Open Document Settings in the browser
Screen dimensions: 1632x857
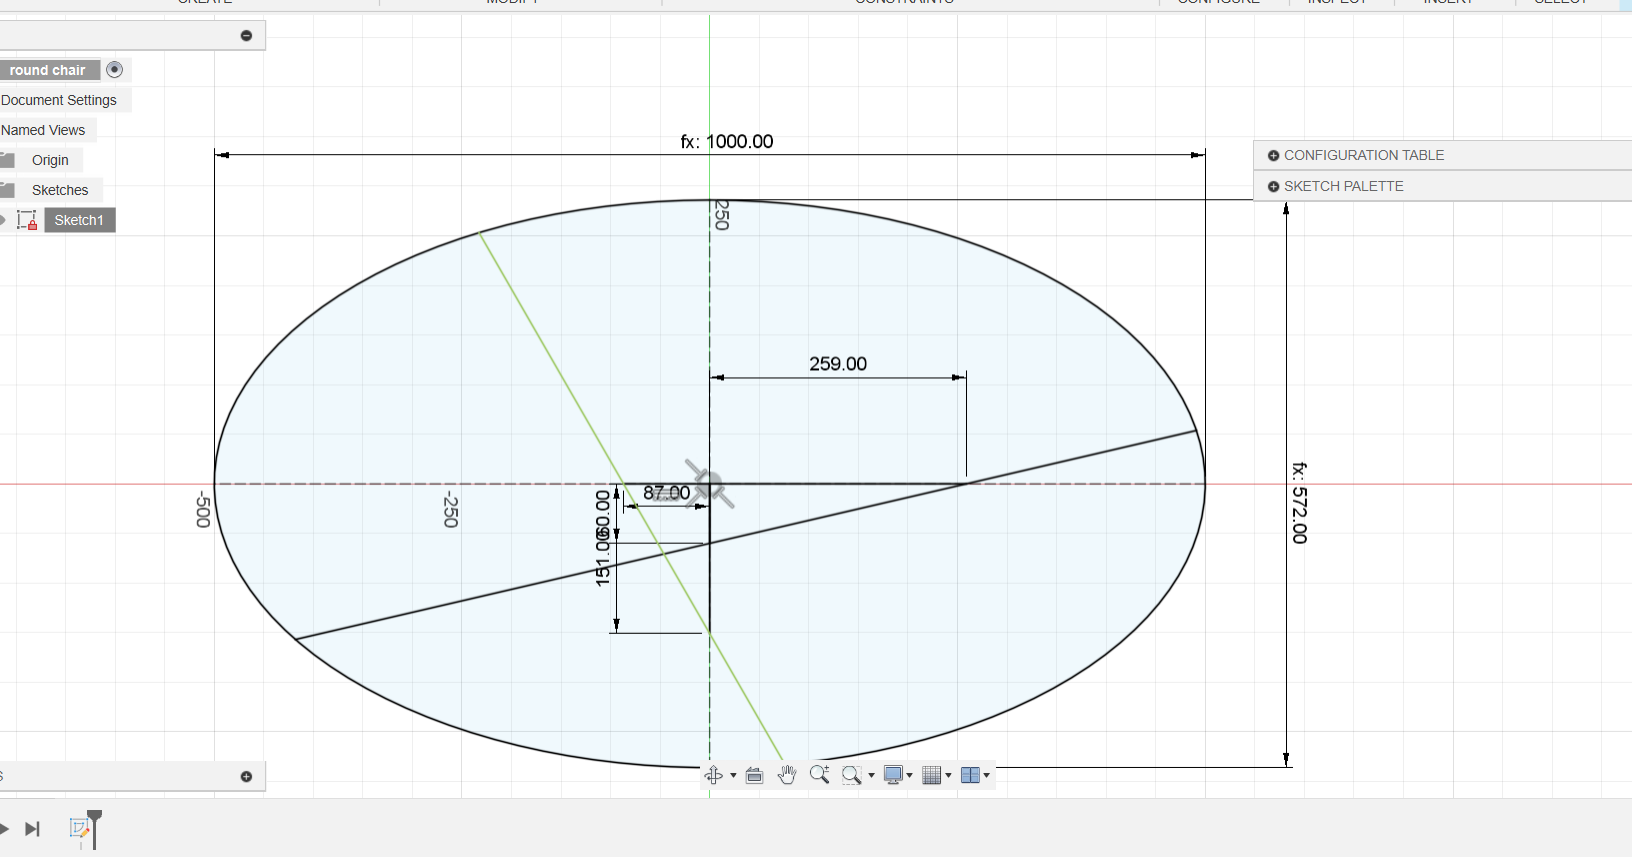[x=59, y=100]
